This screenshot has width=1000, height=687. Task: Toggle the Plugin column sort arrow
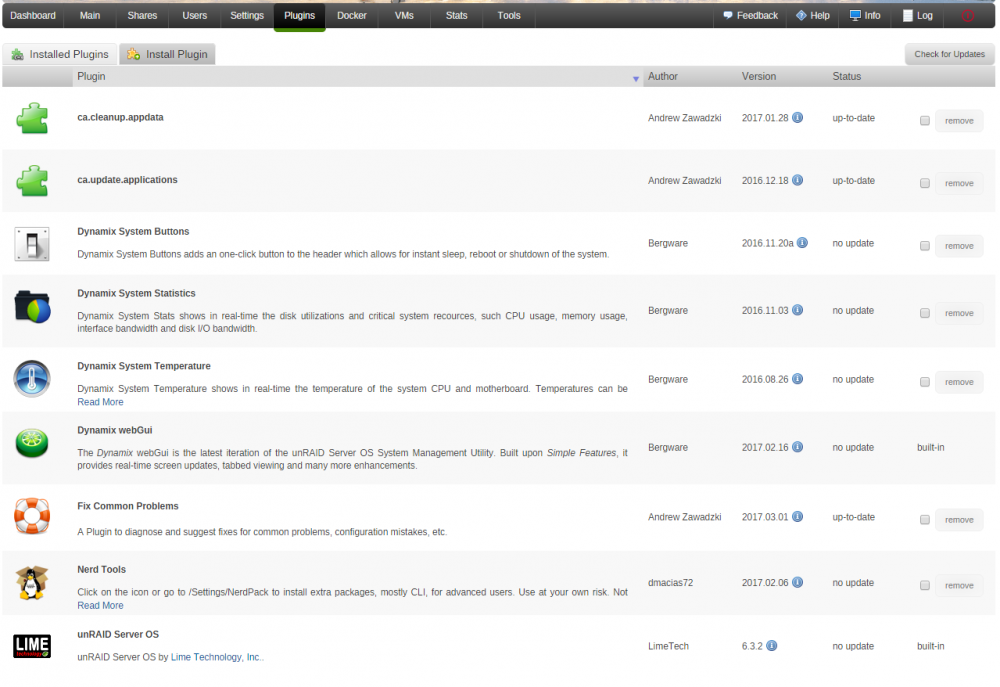(x=636, y=78)
